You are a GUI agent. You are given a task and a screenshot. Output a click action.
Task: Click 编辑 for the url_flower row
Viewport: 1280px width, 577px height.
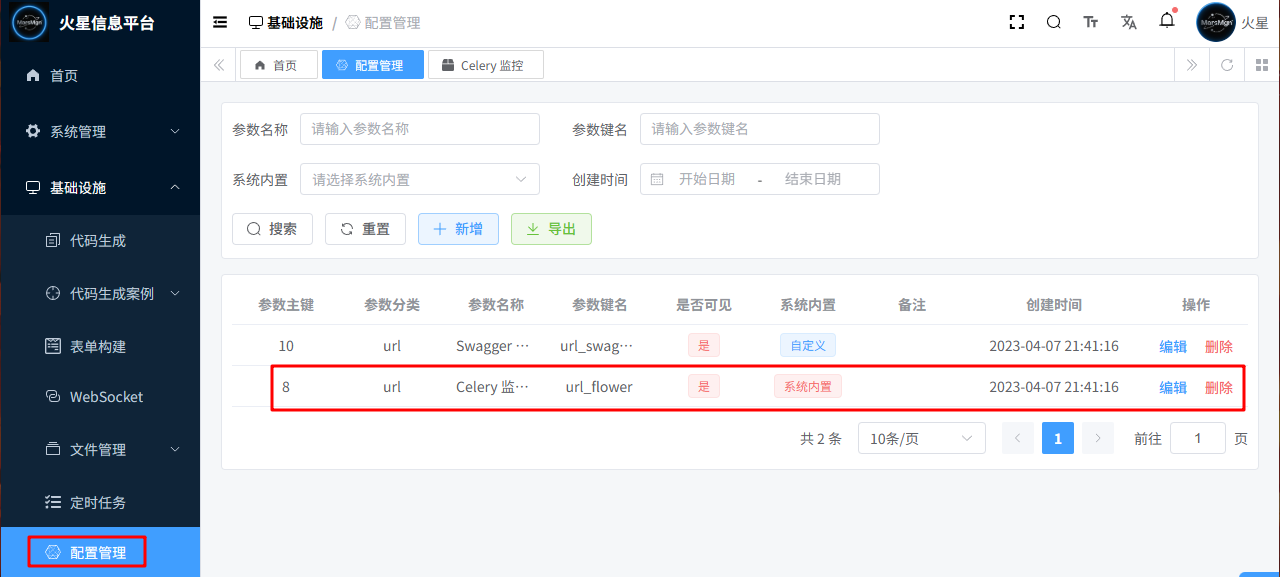point(1173,387)
